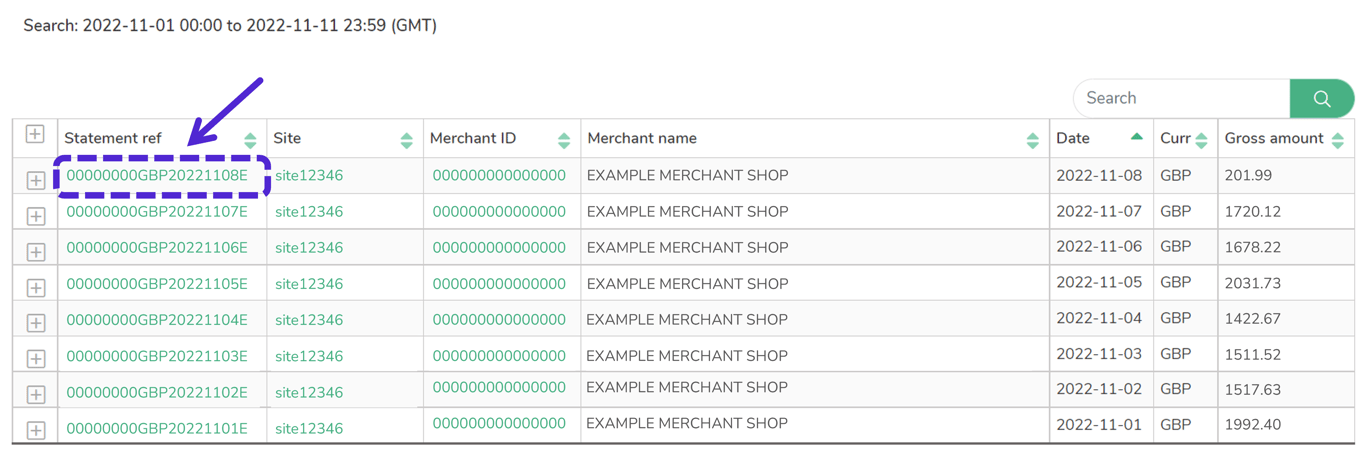Sort by Merchant name column arrows

pyautogui.click(x=1032, y=140)
